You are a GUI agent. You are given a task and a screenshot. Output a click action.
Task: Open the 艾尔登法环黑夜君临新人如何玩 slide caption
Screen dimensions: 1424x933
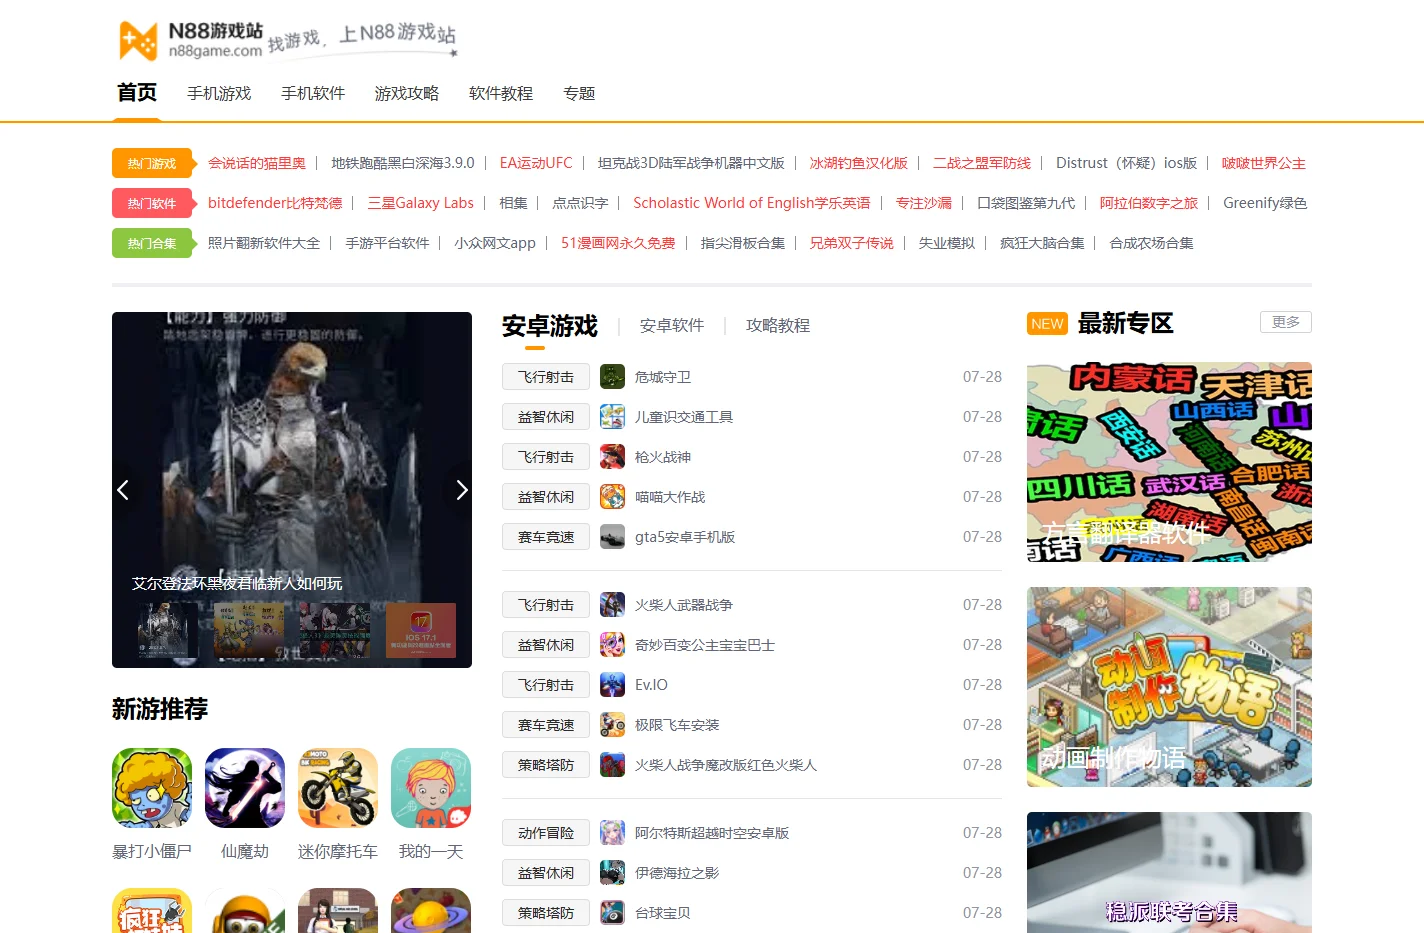click(237, 583)
